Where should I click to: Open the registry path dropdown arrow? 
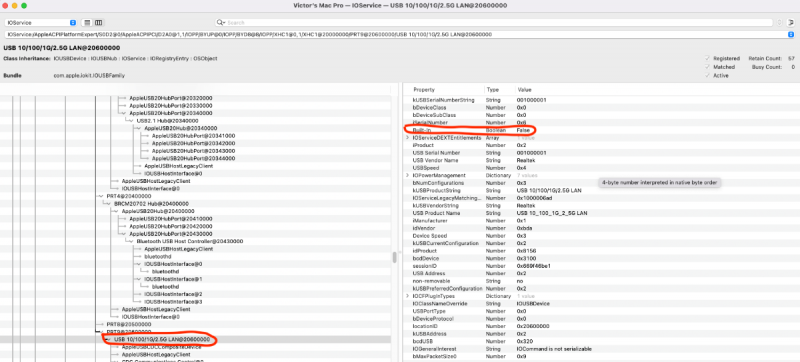point(790,34)
